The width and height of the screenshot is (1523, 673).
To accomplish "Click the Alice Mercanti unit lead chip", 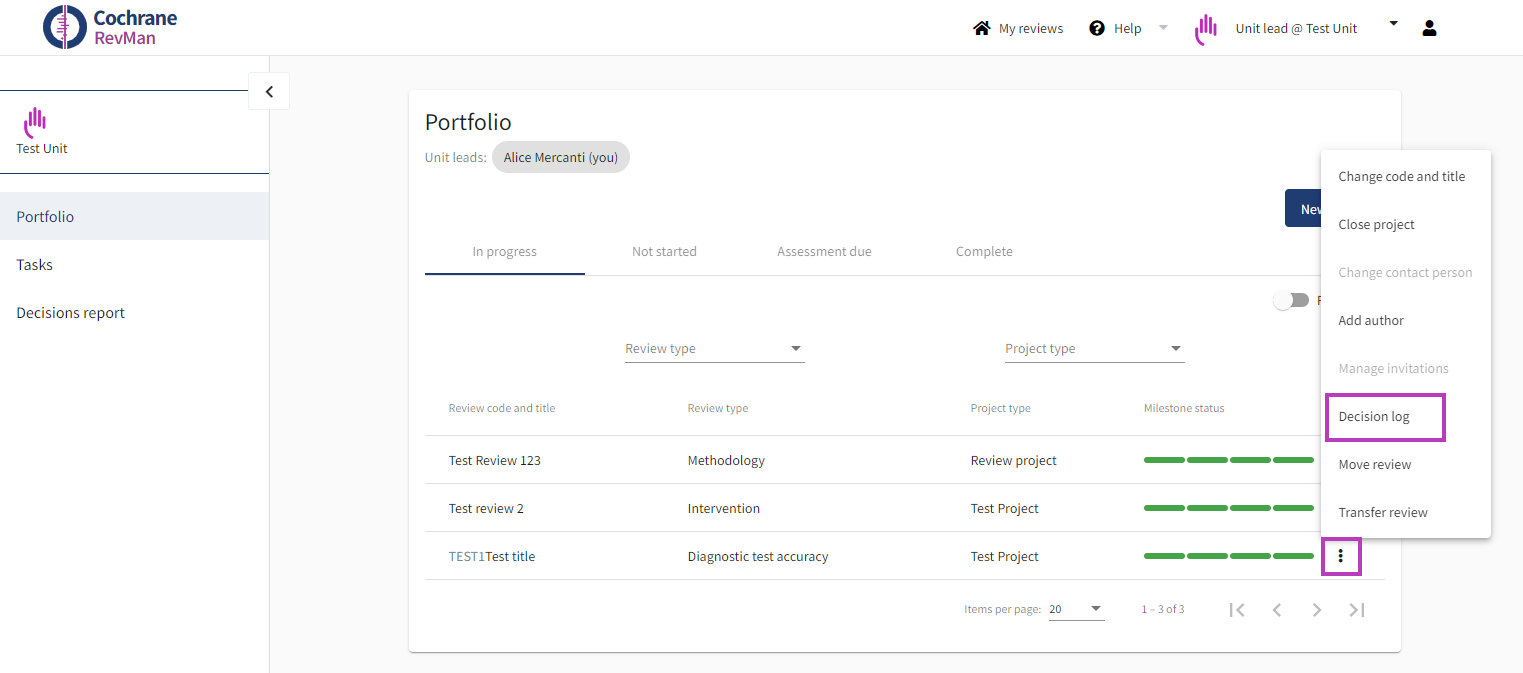I will click(560, 157).
